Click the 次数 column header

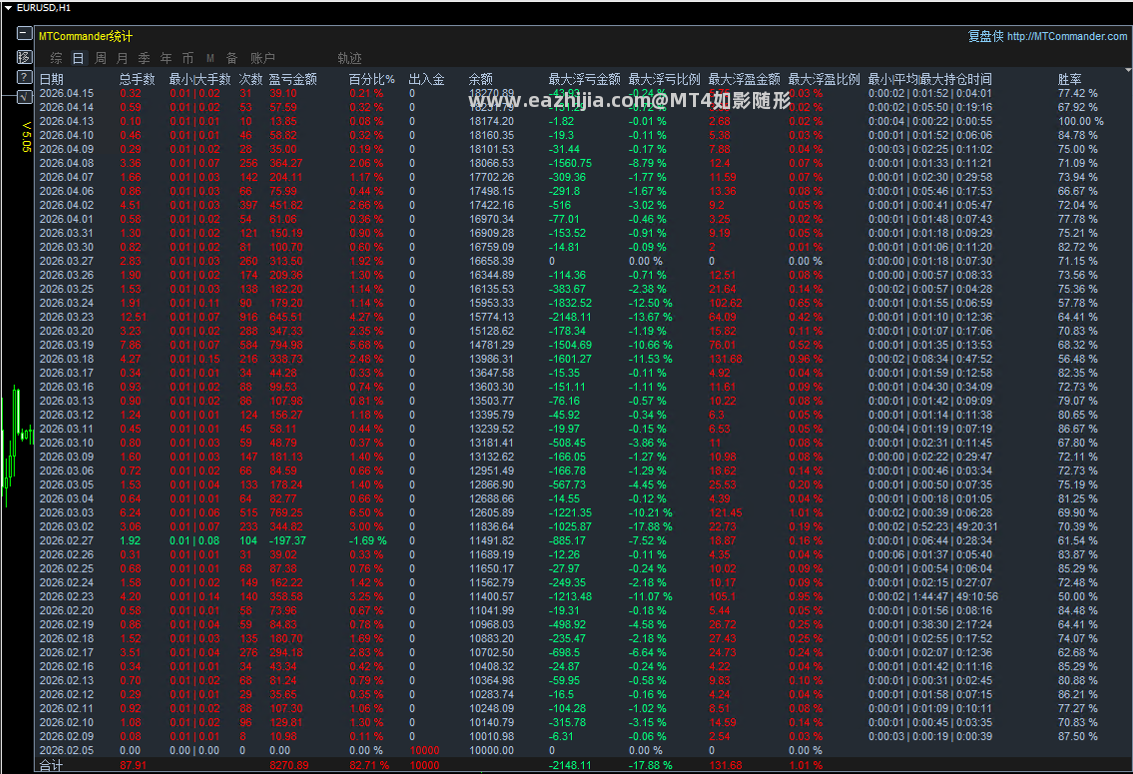[251, 79]
